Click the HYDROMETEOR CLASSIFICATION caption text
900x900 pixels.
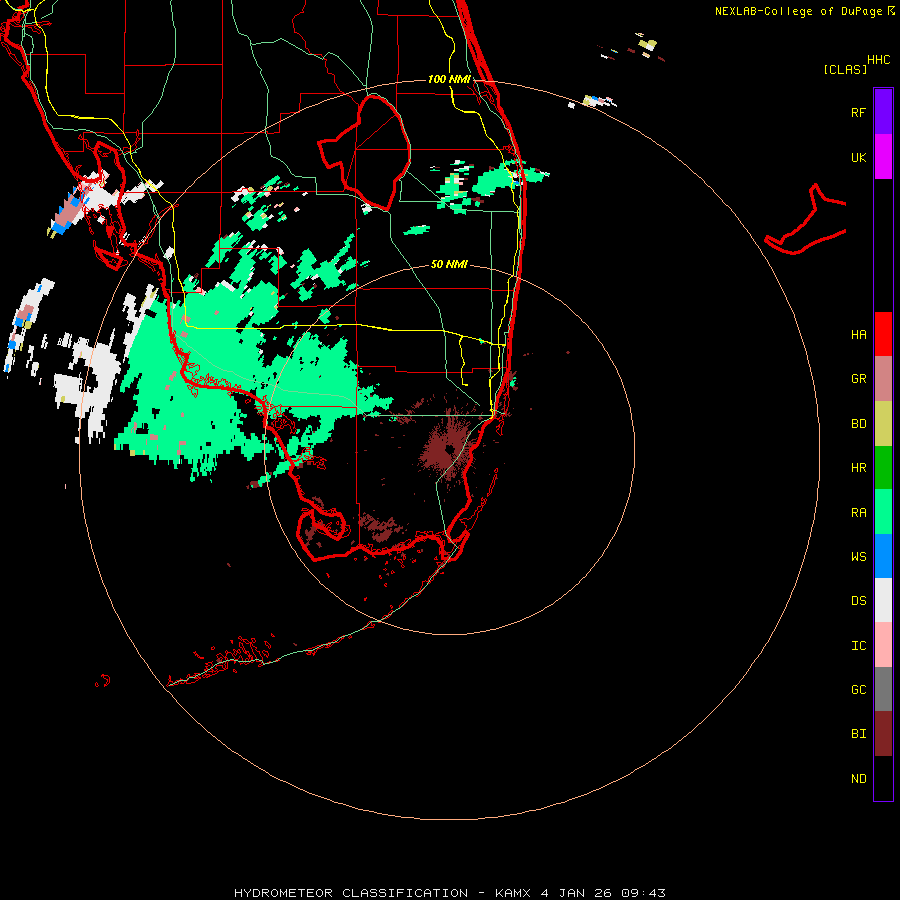[x=351, y=893]
